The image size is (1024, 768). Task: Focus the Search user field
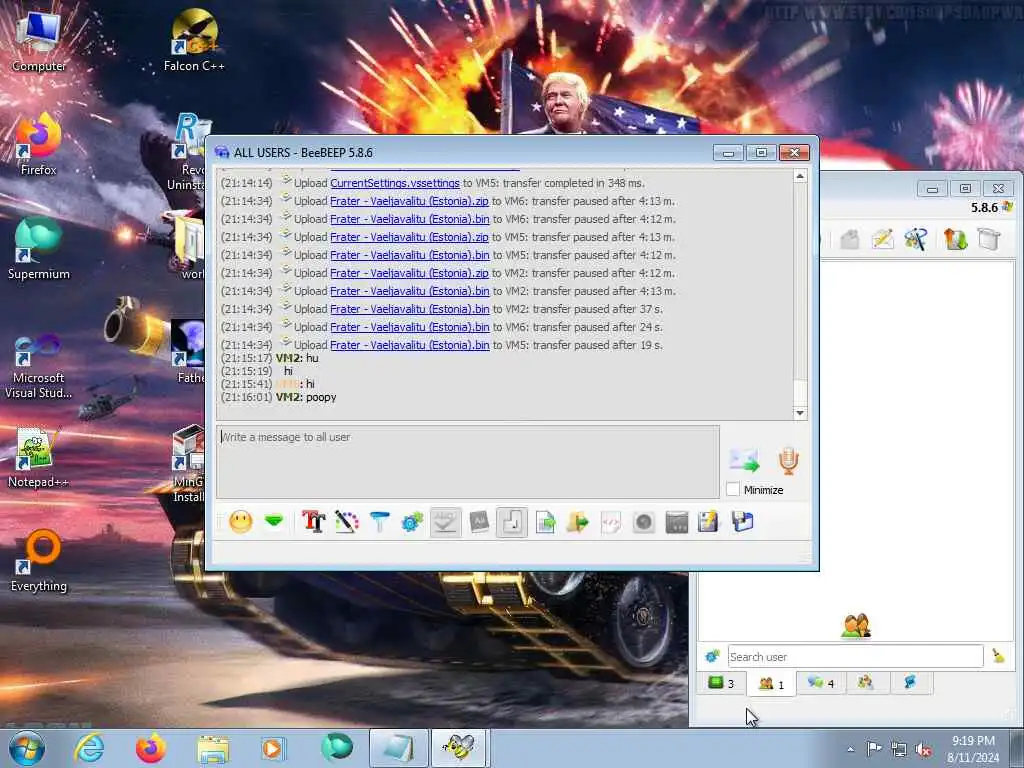856,656
